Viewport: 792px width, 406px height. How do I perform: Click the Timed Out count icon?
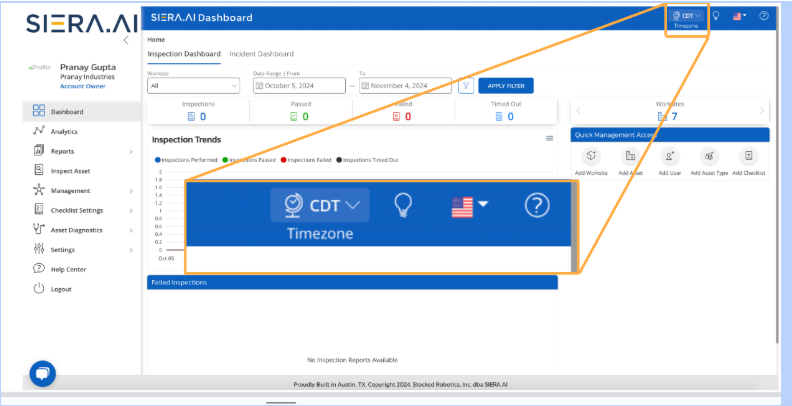tap(499, 117)
